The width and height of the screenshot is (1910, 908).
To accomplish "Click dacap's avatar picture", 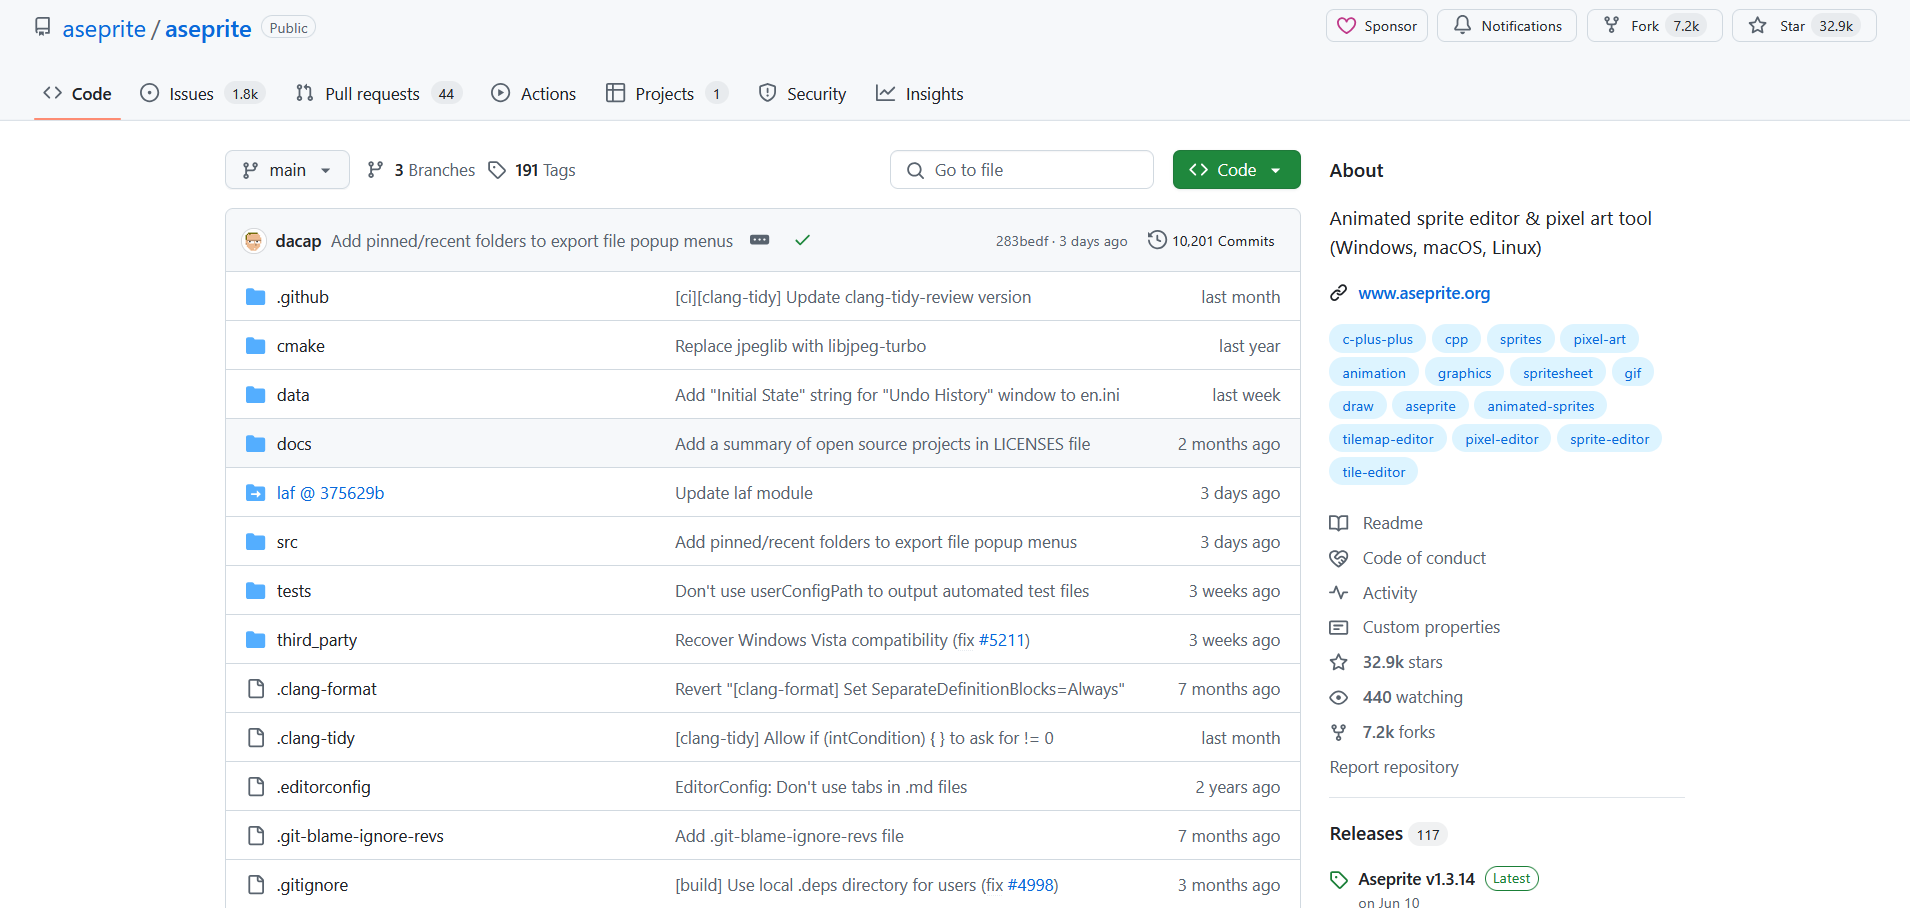I will (x=254, y=241).
